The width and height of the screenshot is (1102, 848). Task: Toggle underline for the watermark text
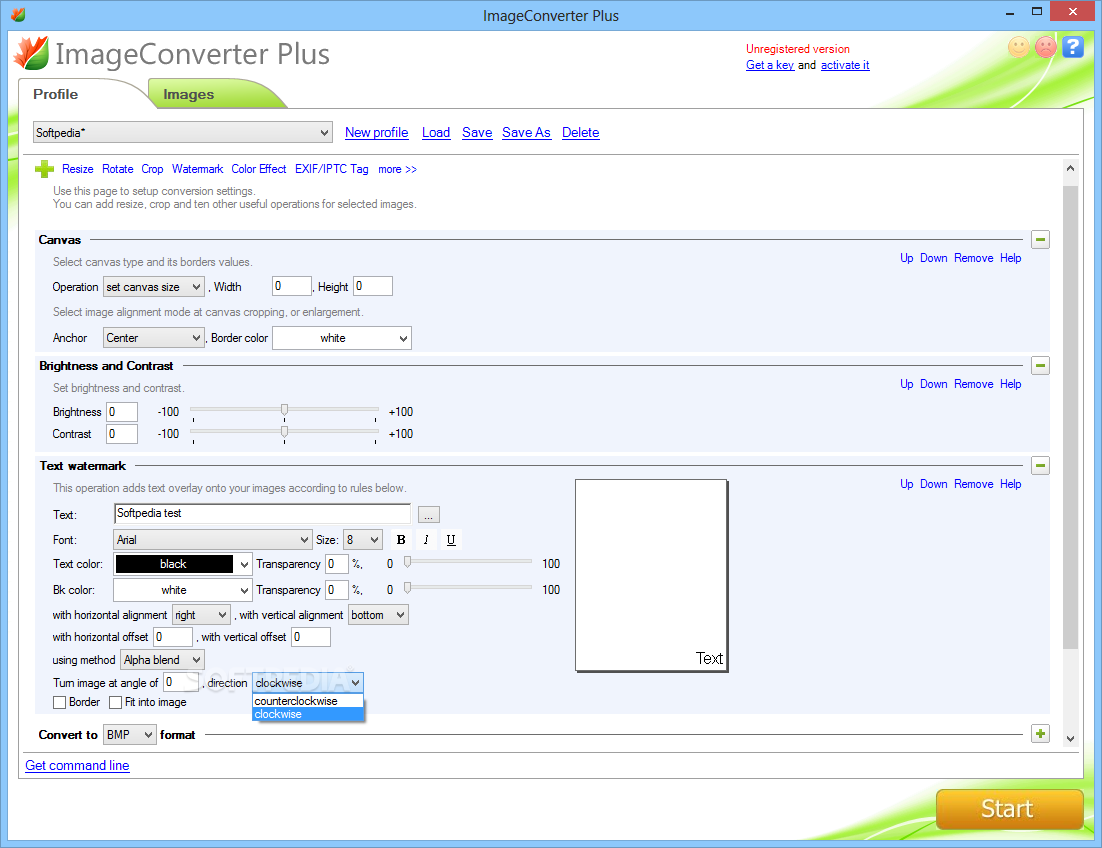click(450, 540)
